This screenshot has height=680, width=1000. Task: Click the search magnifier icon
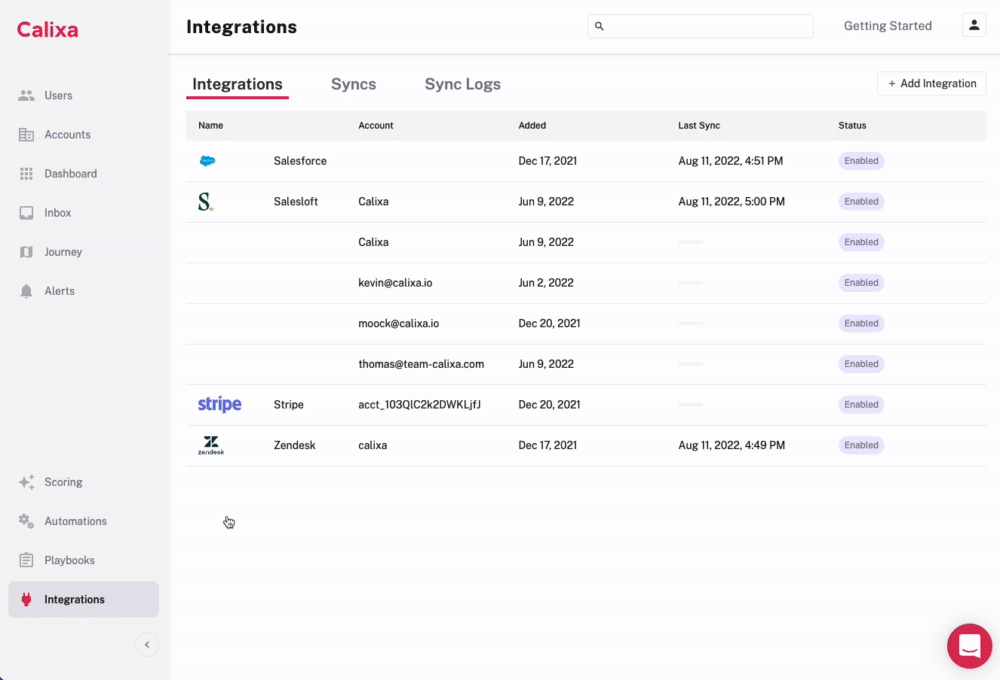[599, 26]
